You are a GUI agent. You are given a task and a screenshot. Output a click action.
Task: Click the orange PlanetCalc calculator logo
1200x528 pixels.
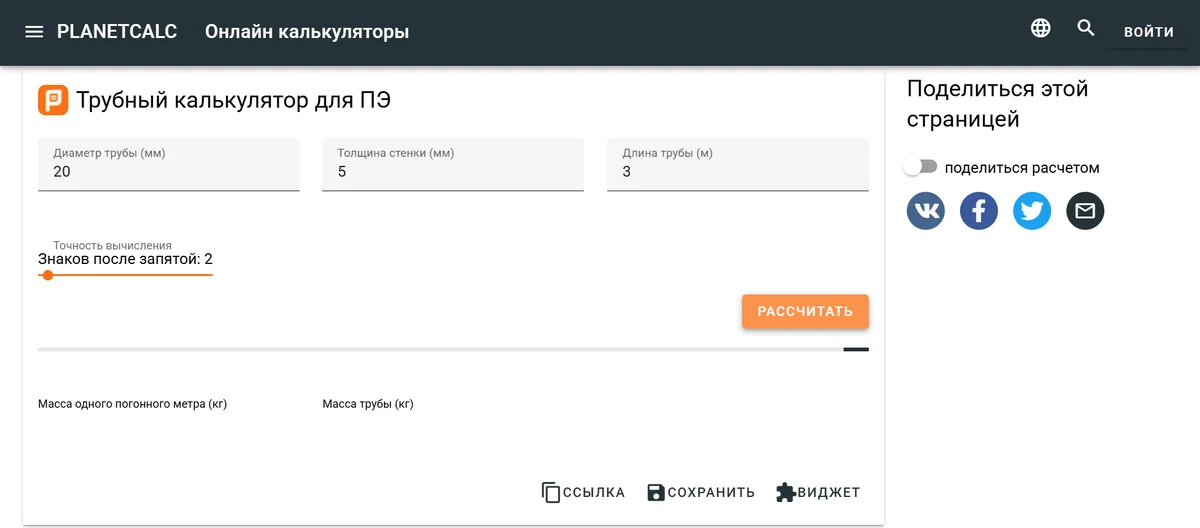coord(53,100)
